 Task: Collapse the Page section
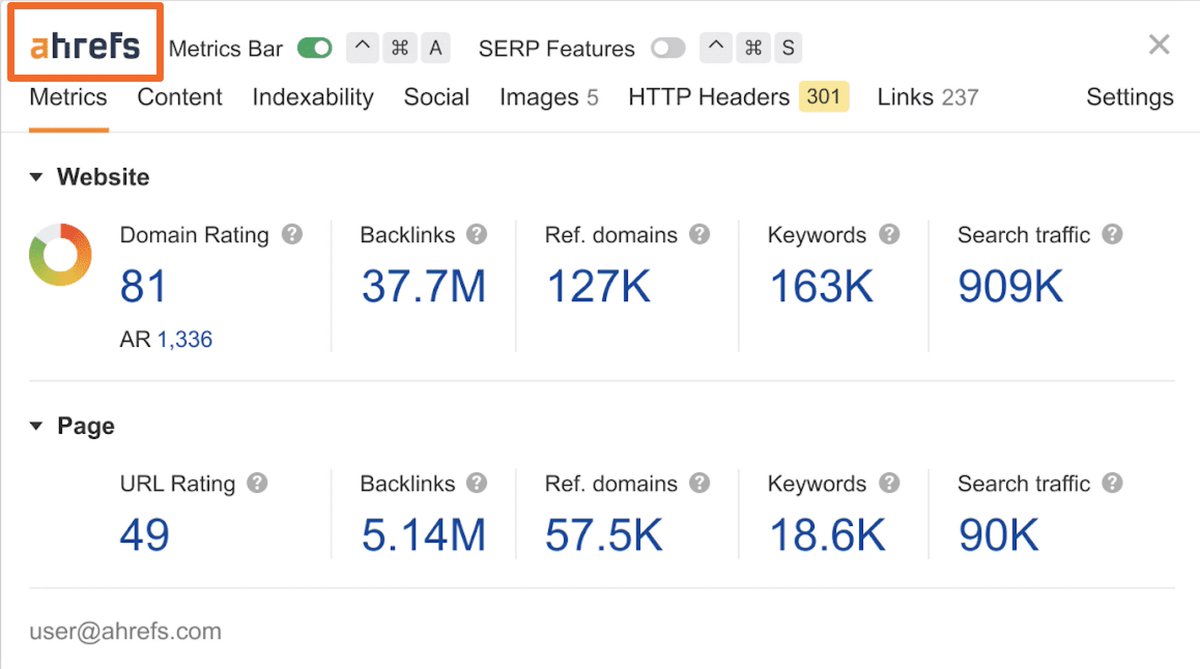coord(37,426)
